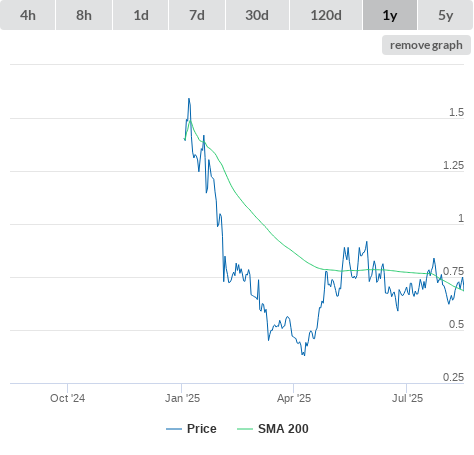Screen dimensions: 474x455
Task: Click the remove graph button
Action: 426,45
